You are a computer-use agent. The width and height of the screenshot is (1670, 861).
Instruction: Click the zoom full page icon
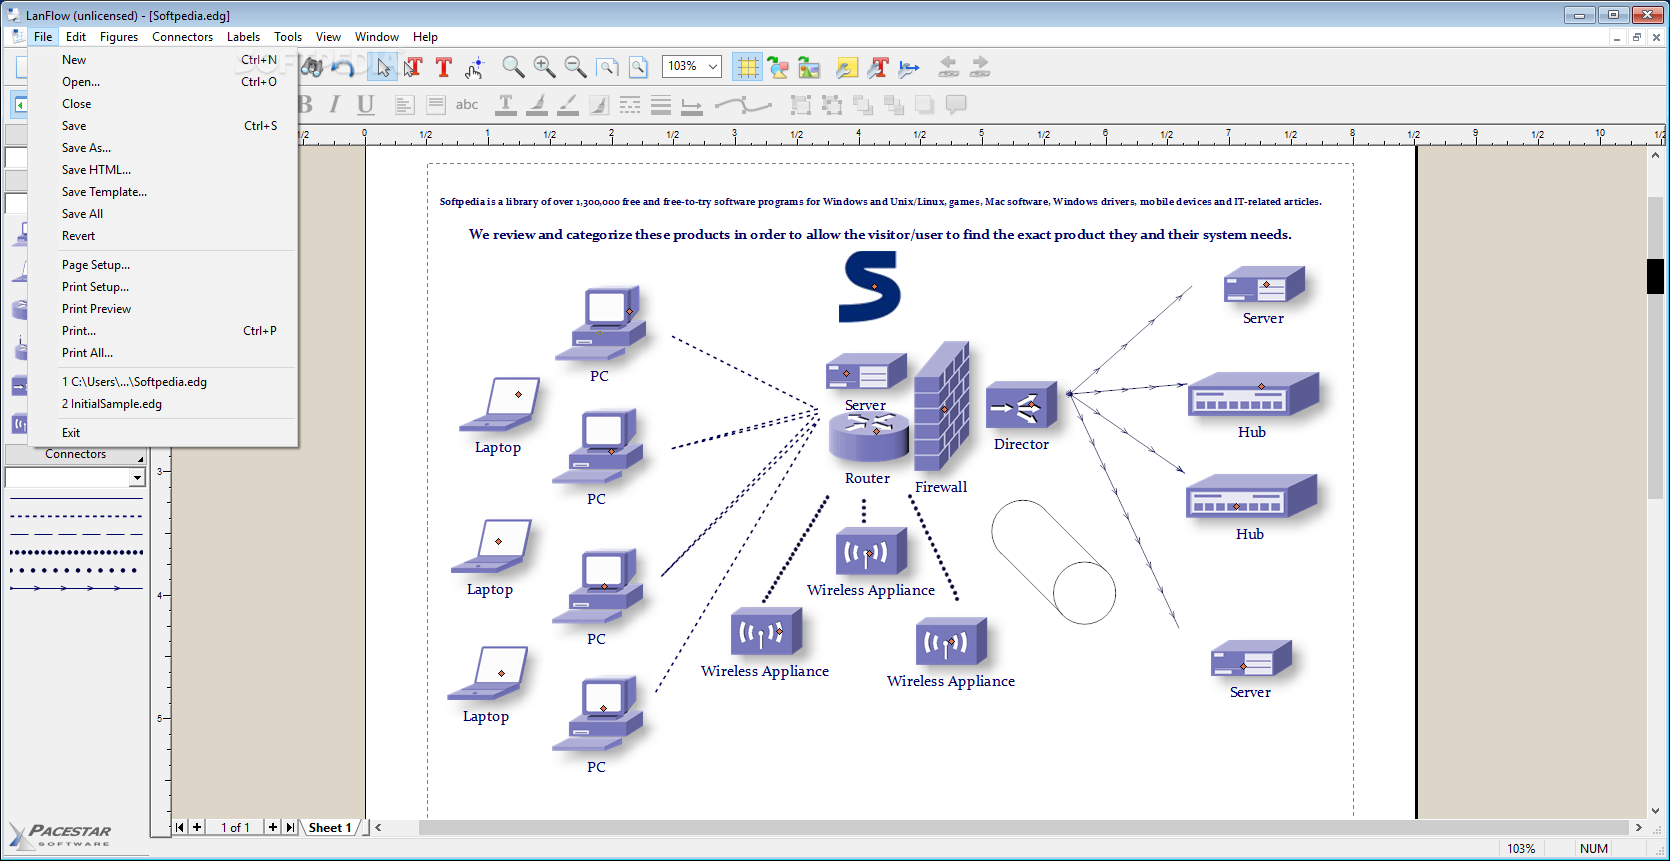tap(638, 67)
